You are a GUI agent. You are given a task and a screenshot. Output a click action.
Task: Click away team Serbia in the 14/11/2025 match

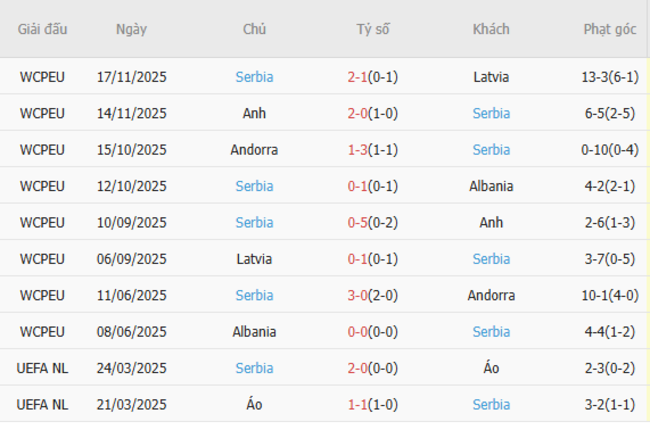491,113
